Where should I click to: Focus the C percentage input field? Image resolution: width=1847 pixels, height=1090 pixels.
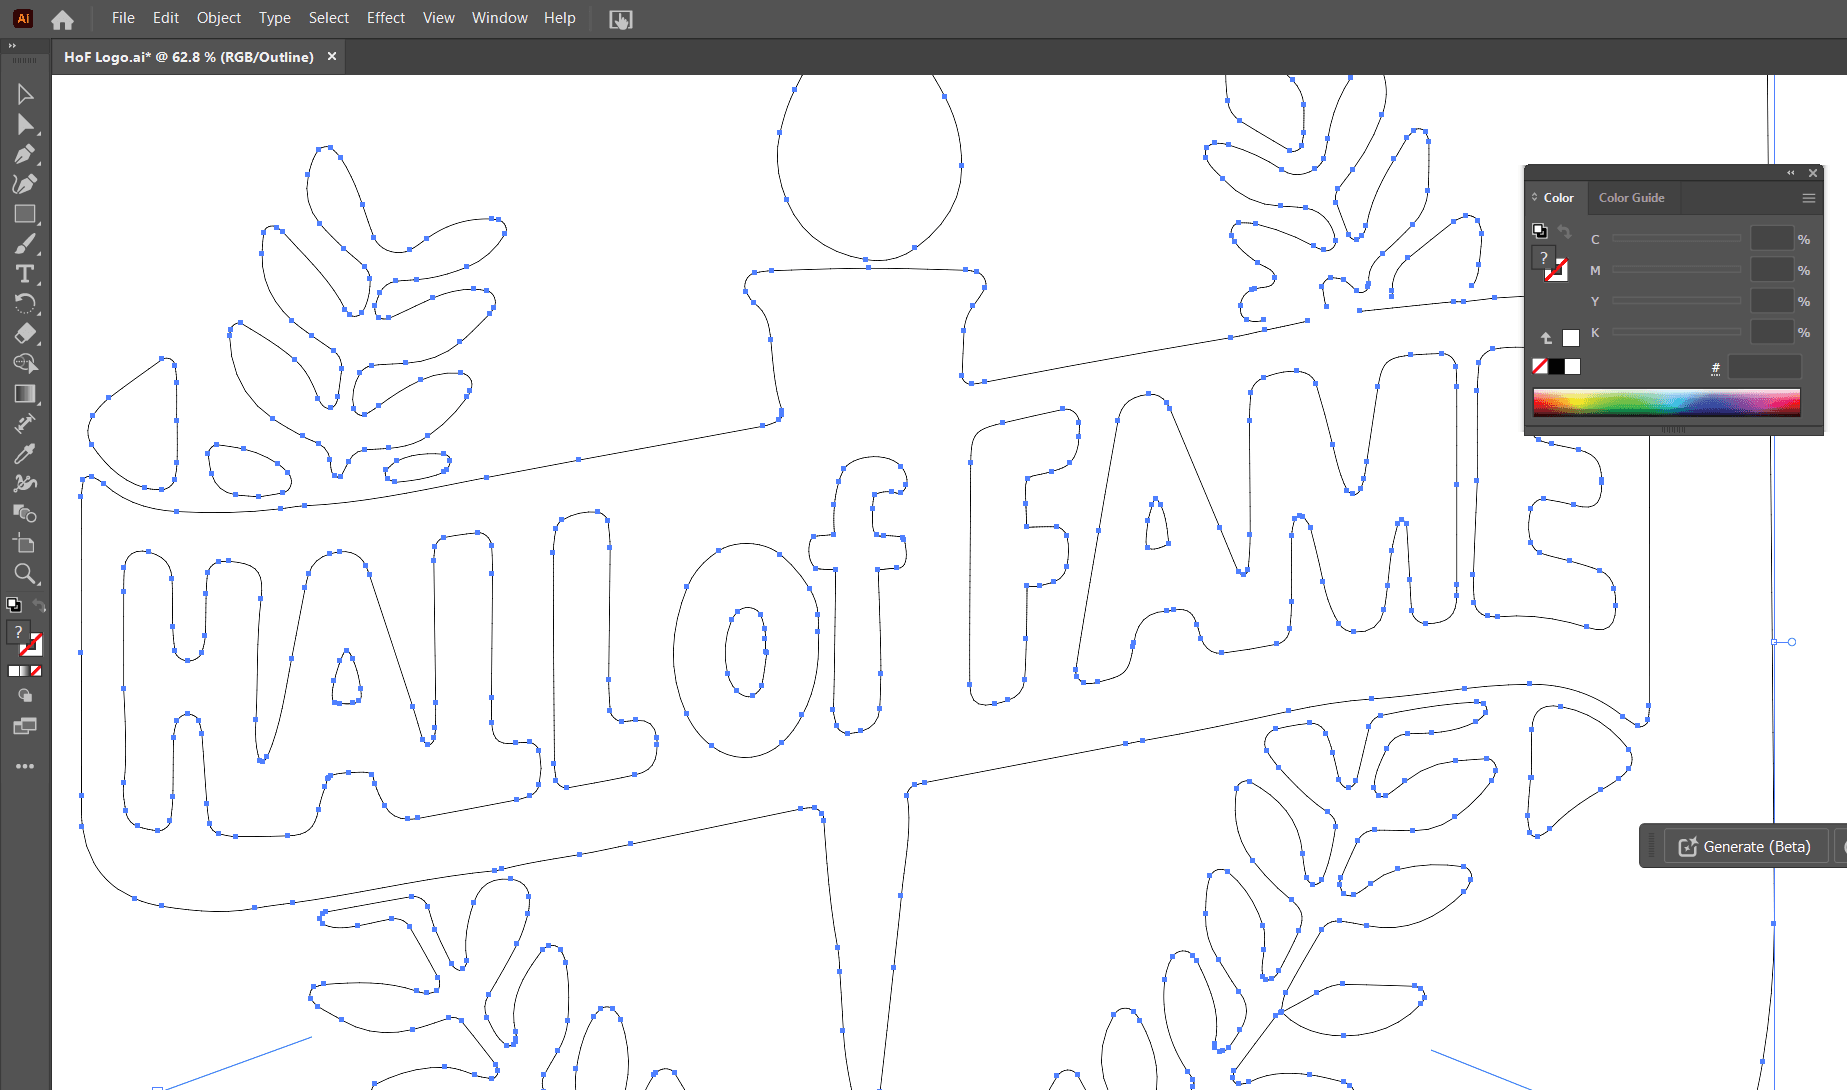1771,239
